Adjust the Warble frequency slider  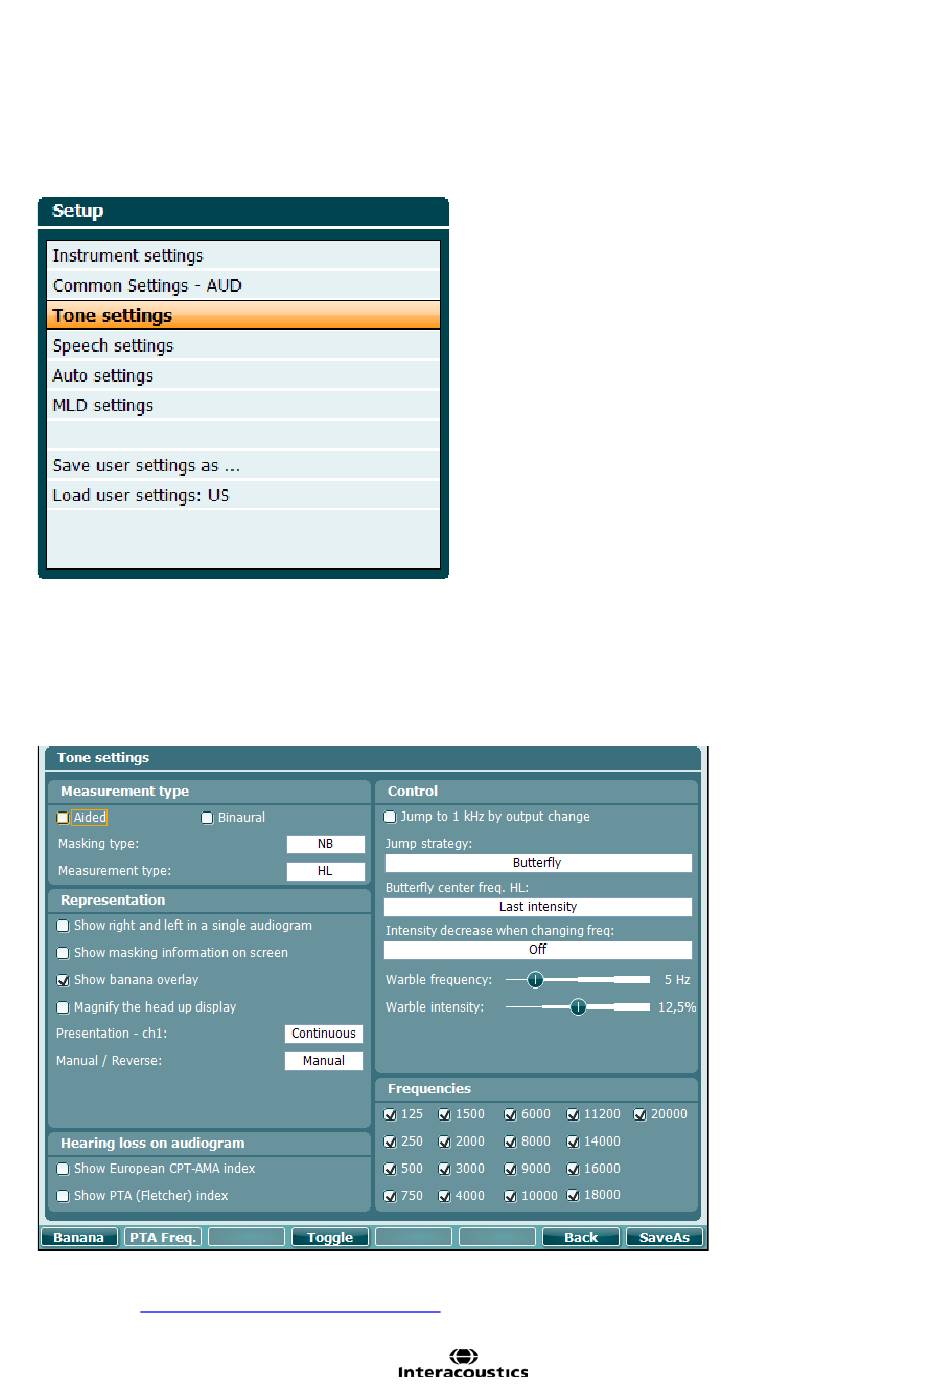coord(536,980)
